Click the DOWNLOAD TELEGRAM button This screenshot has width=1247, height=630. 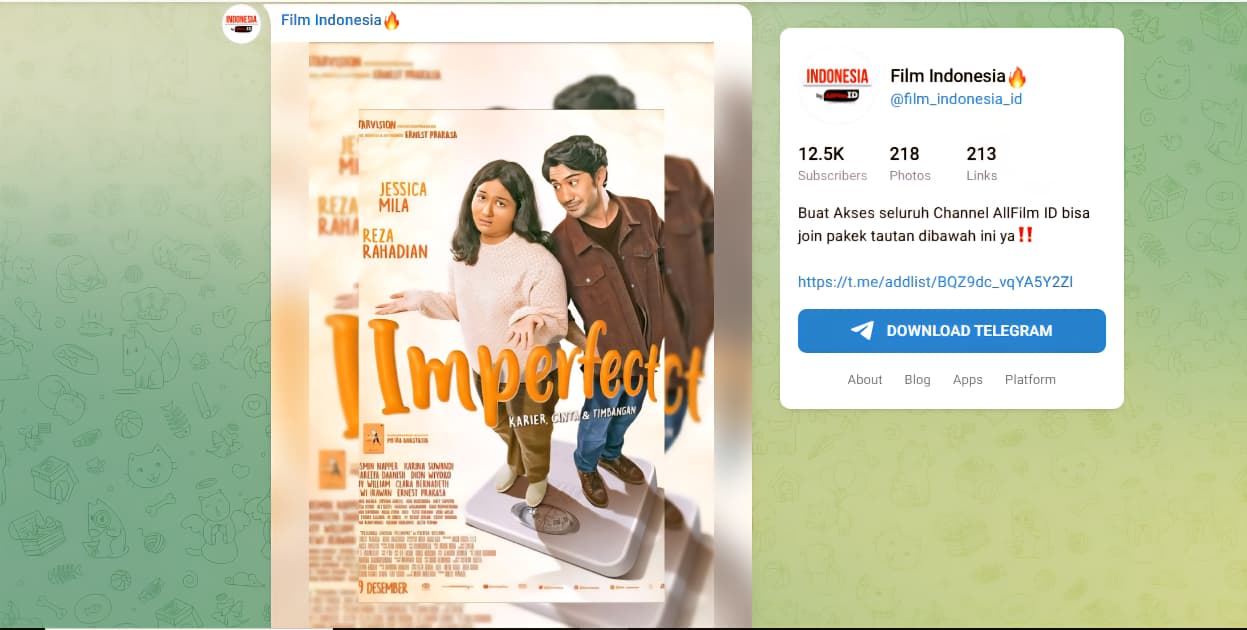pos(952,331)
